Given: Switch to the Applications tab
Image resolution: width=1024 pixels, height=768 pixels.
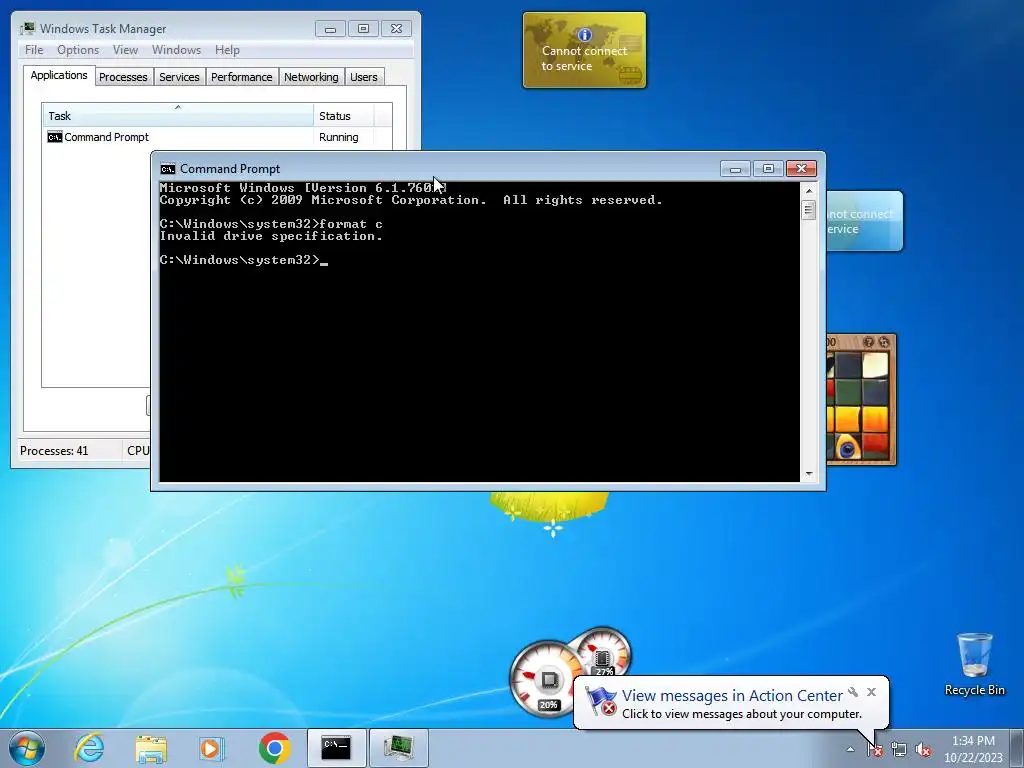Looking at the screenshot, I should pyautogui.click(x=59, y=75).
